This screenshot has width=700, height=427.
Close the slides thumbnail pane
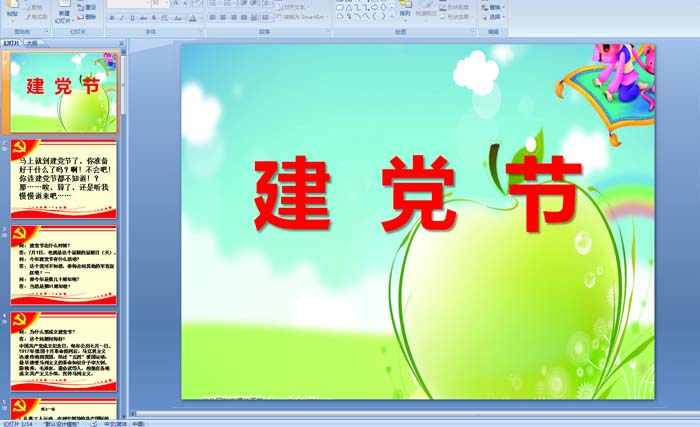(121, 43)
